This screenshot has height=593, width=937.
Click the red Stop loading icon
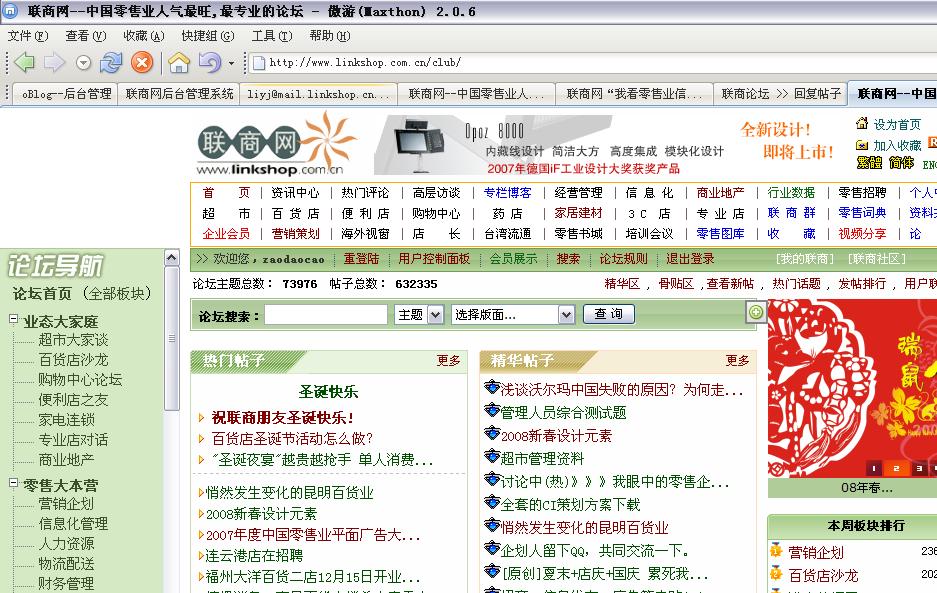pos(142,62)
